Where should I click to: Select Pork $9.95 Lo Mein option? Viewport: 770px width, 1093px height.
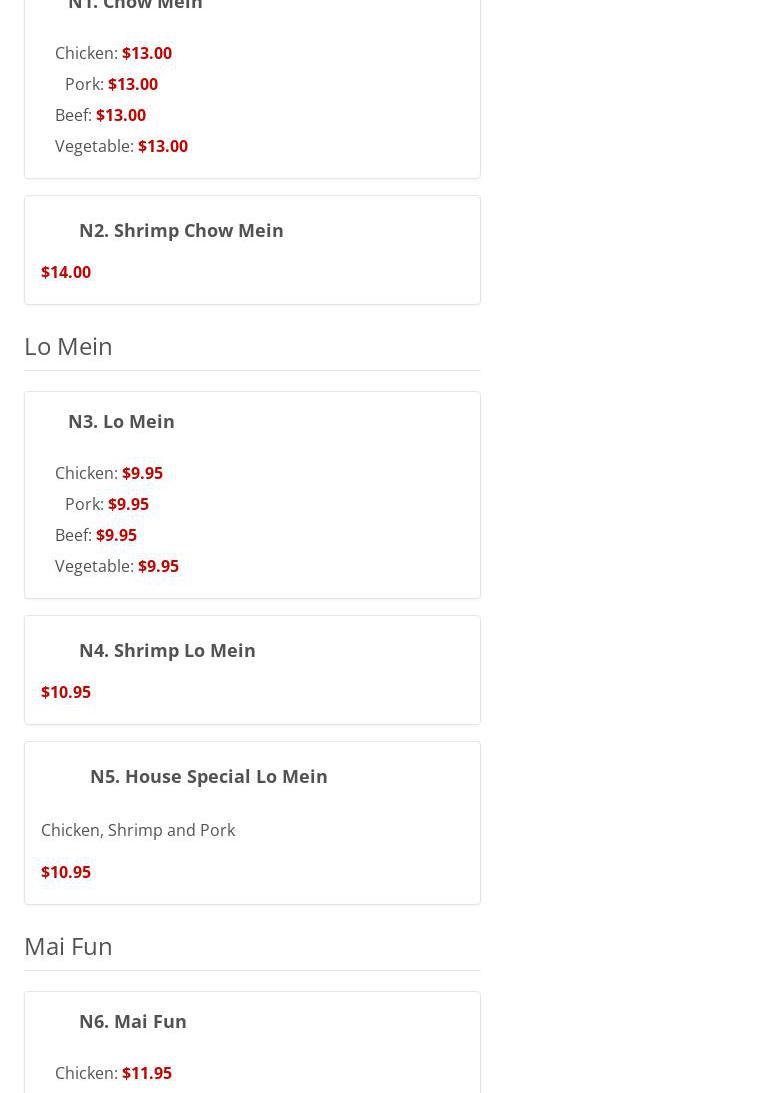(106, 504)
